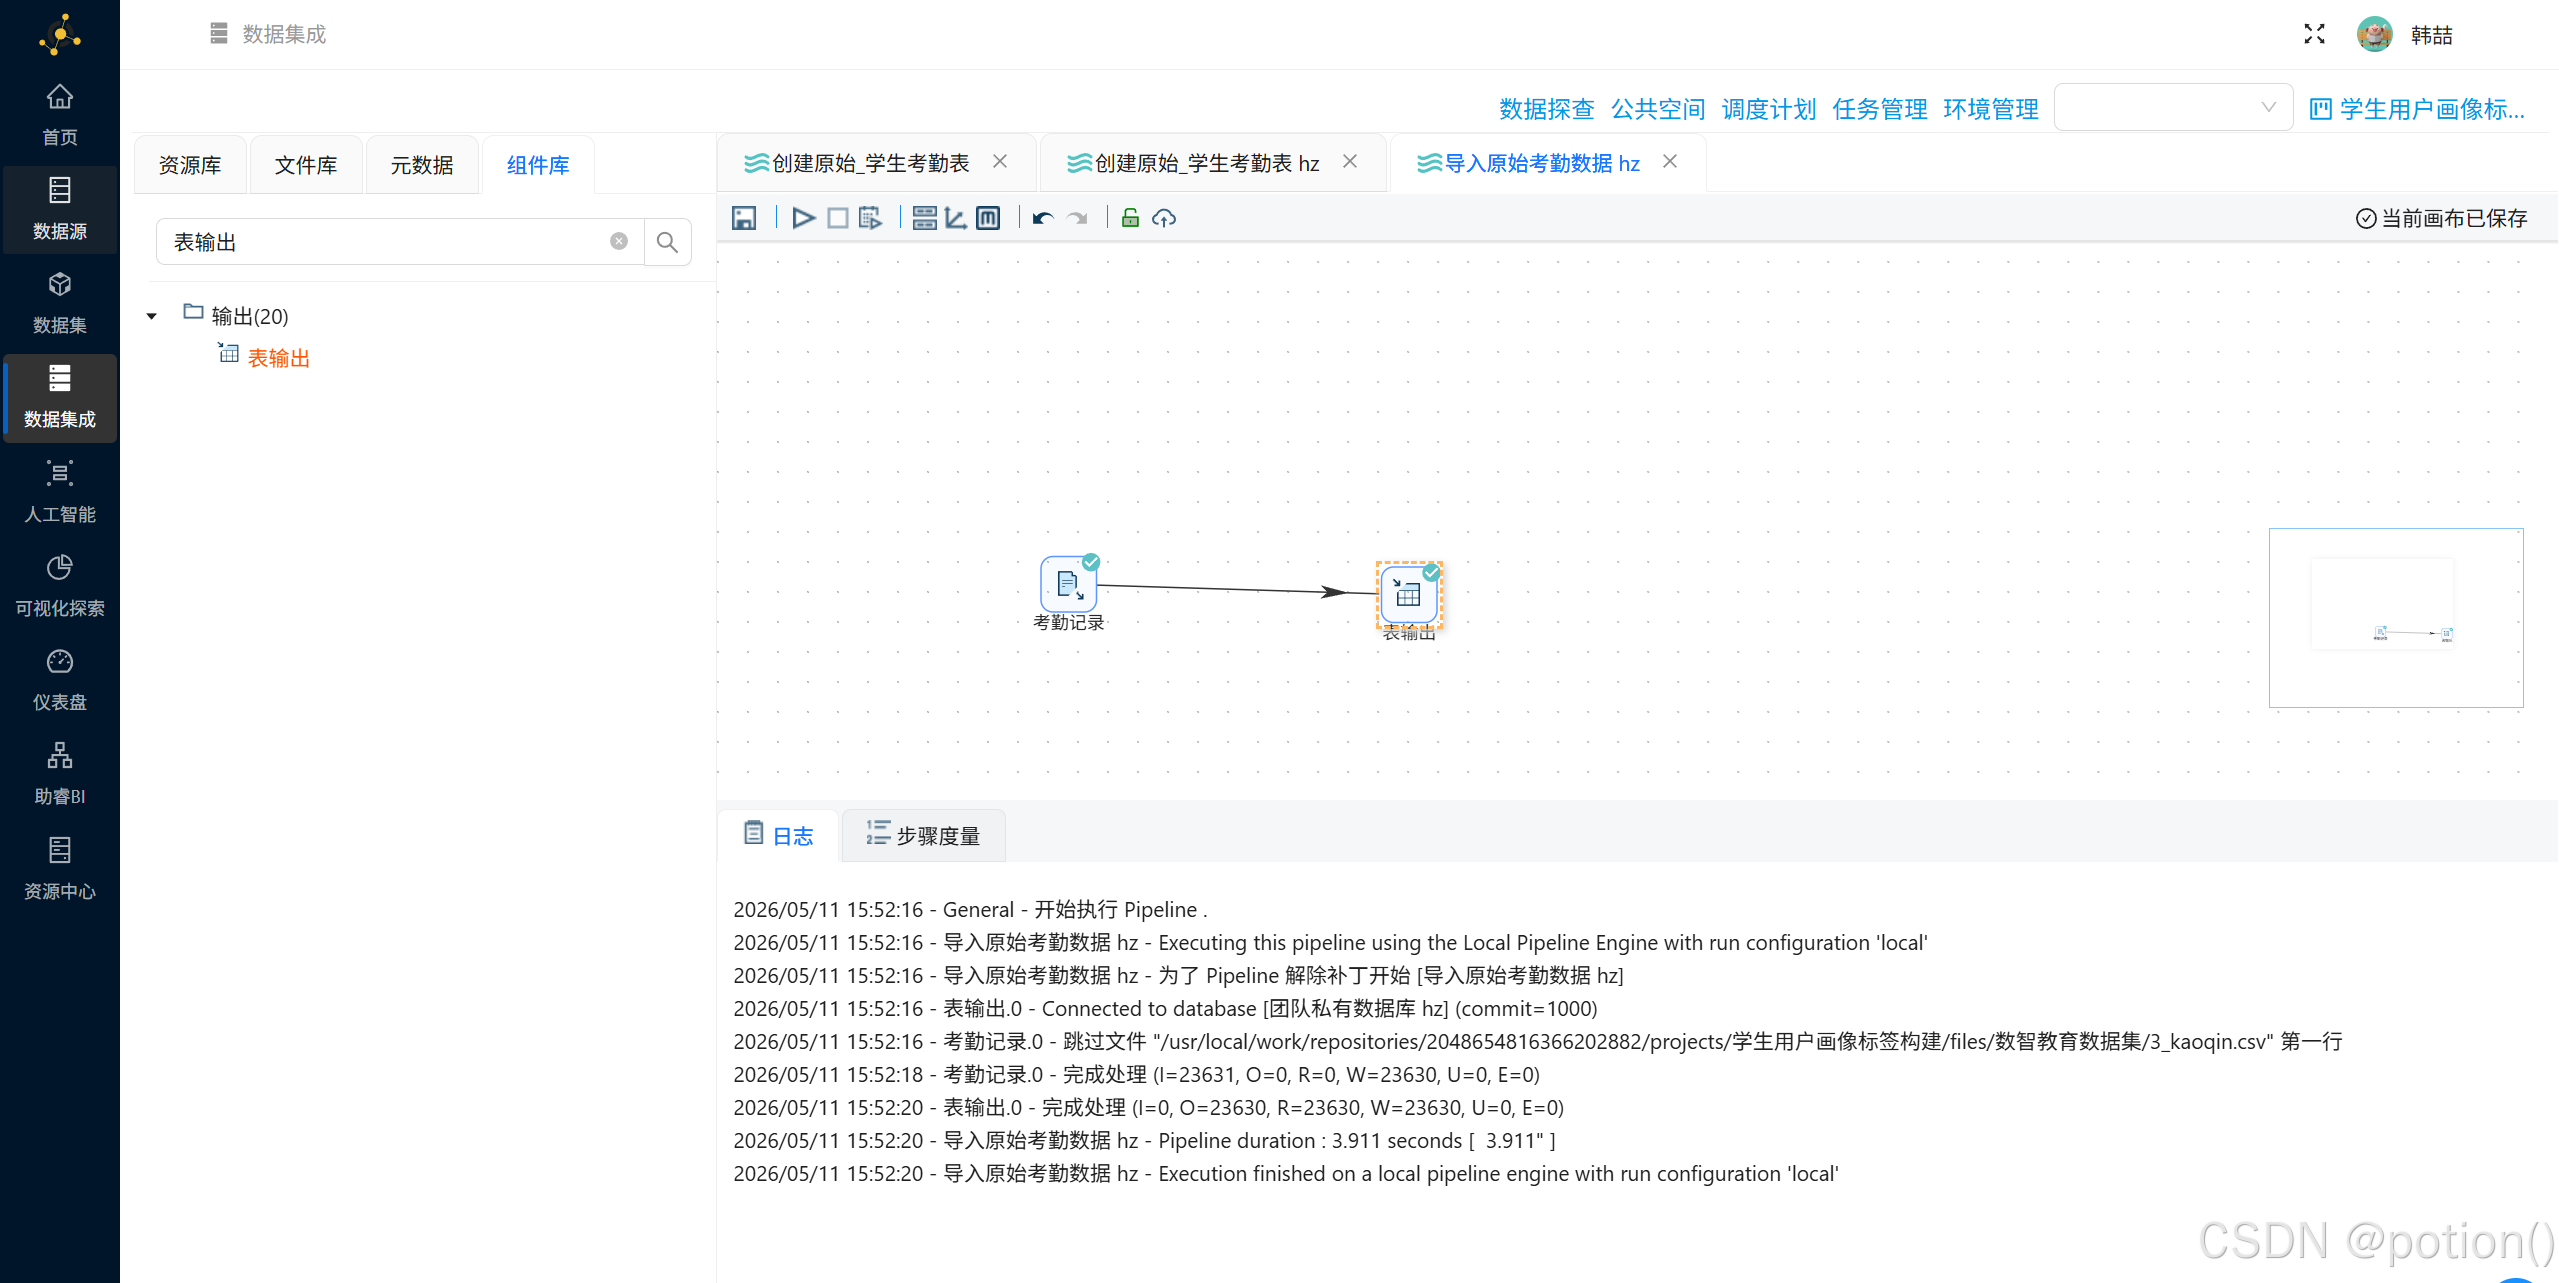The width and height of the screenshot is (2559, 1283).
Task: Select 表输出 component in the tree
Action: (278, 358)
